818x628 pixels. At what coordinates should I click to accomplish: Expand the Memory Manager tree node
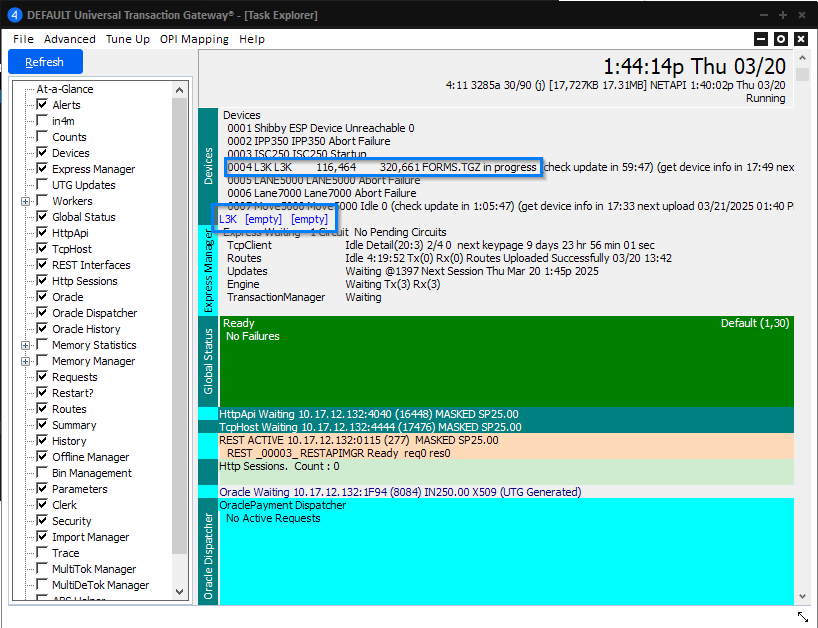[x=26, y=361]
